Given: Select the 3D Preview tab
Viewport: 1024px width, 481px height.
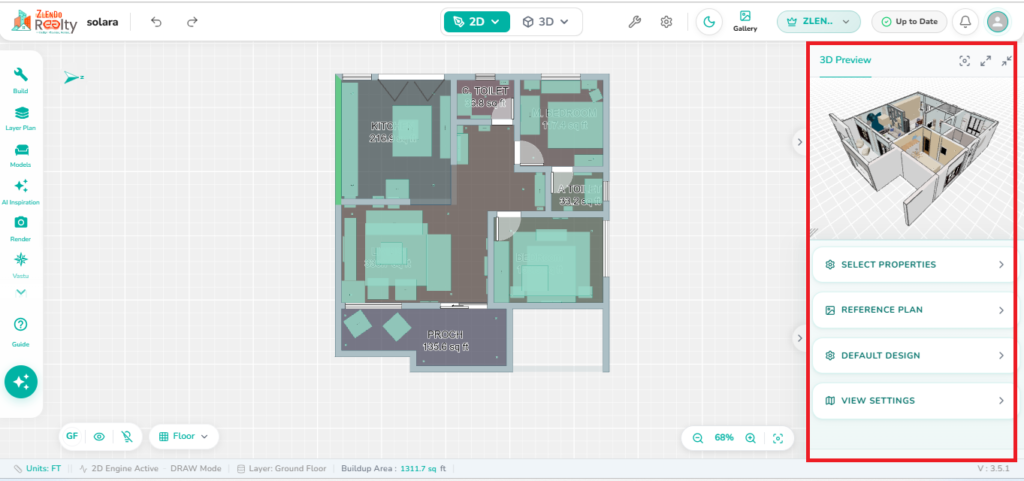Looking at the screenshot, I should 845,60.
